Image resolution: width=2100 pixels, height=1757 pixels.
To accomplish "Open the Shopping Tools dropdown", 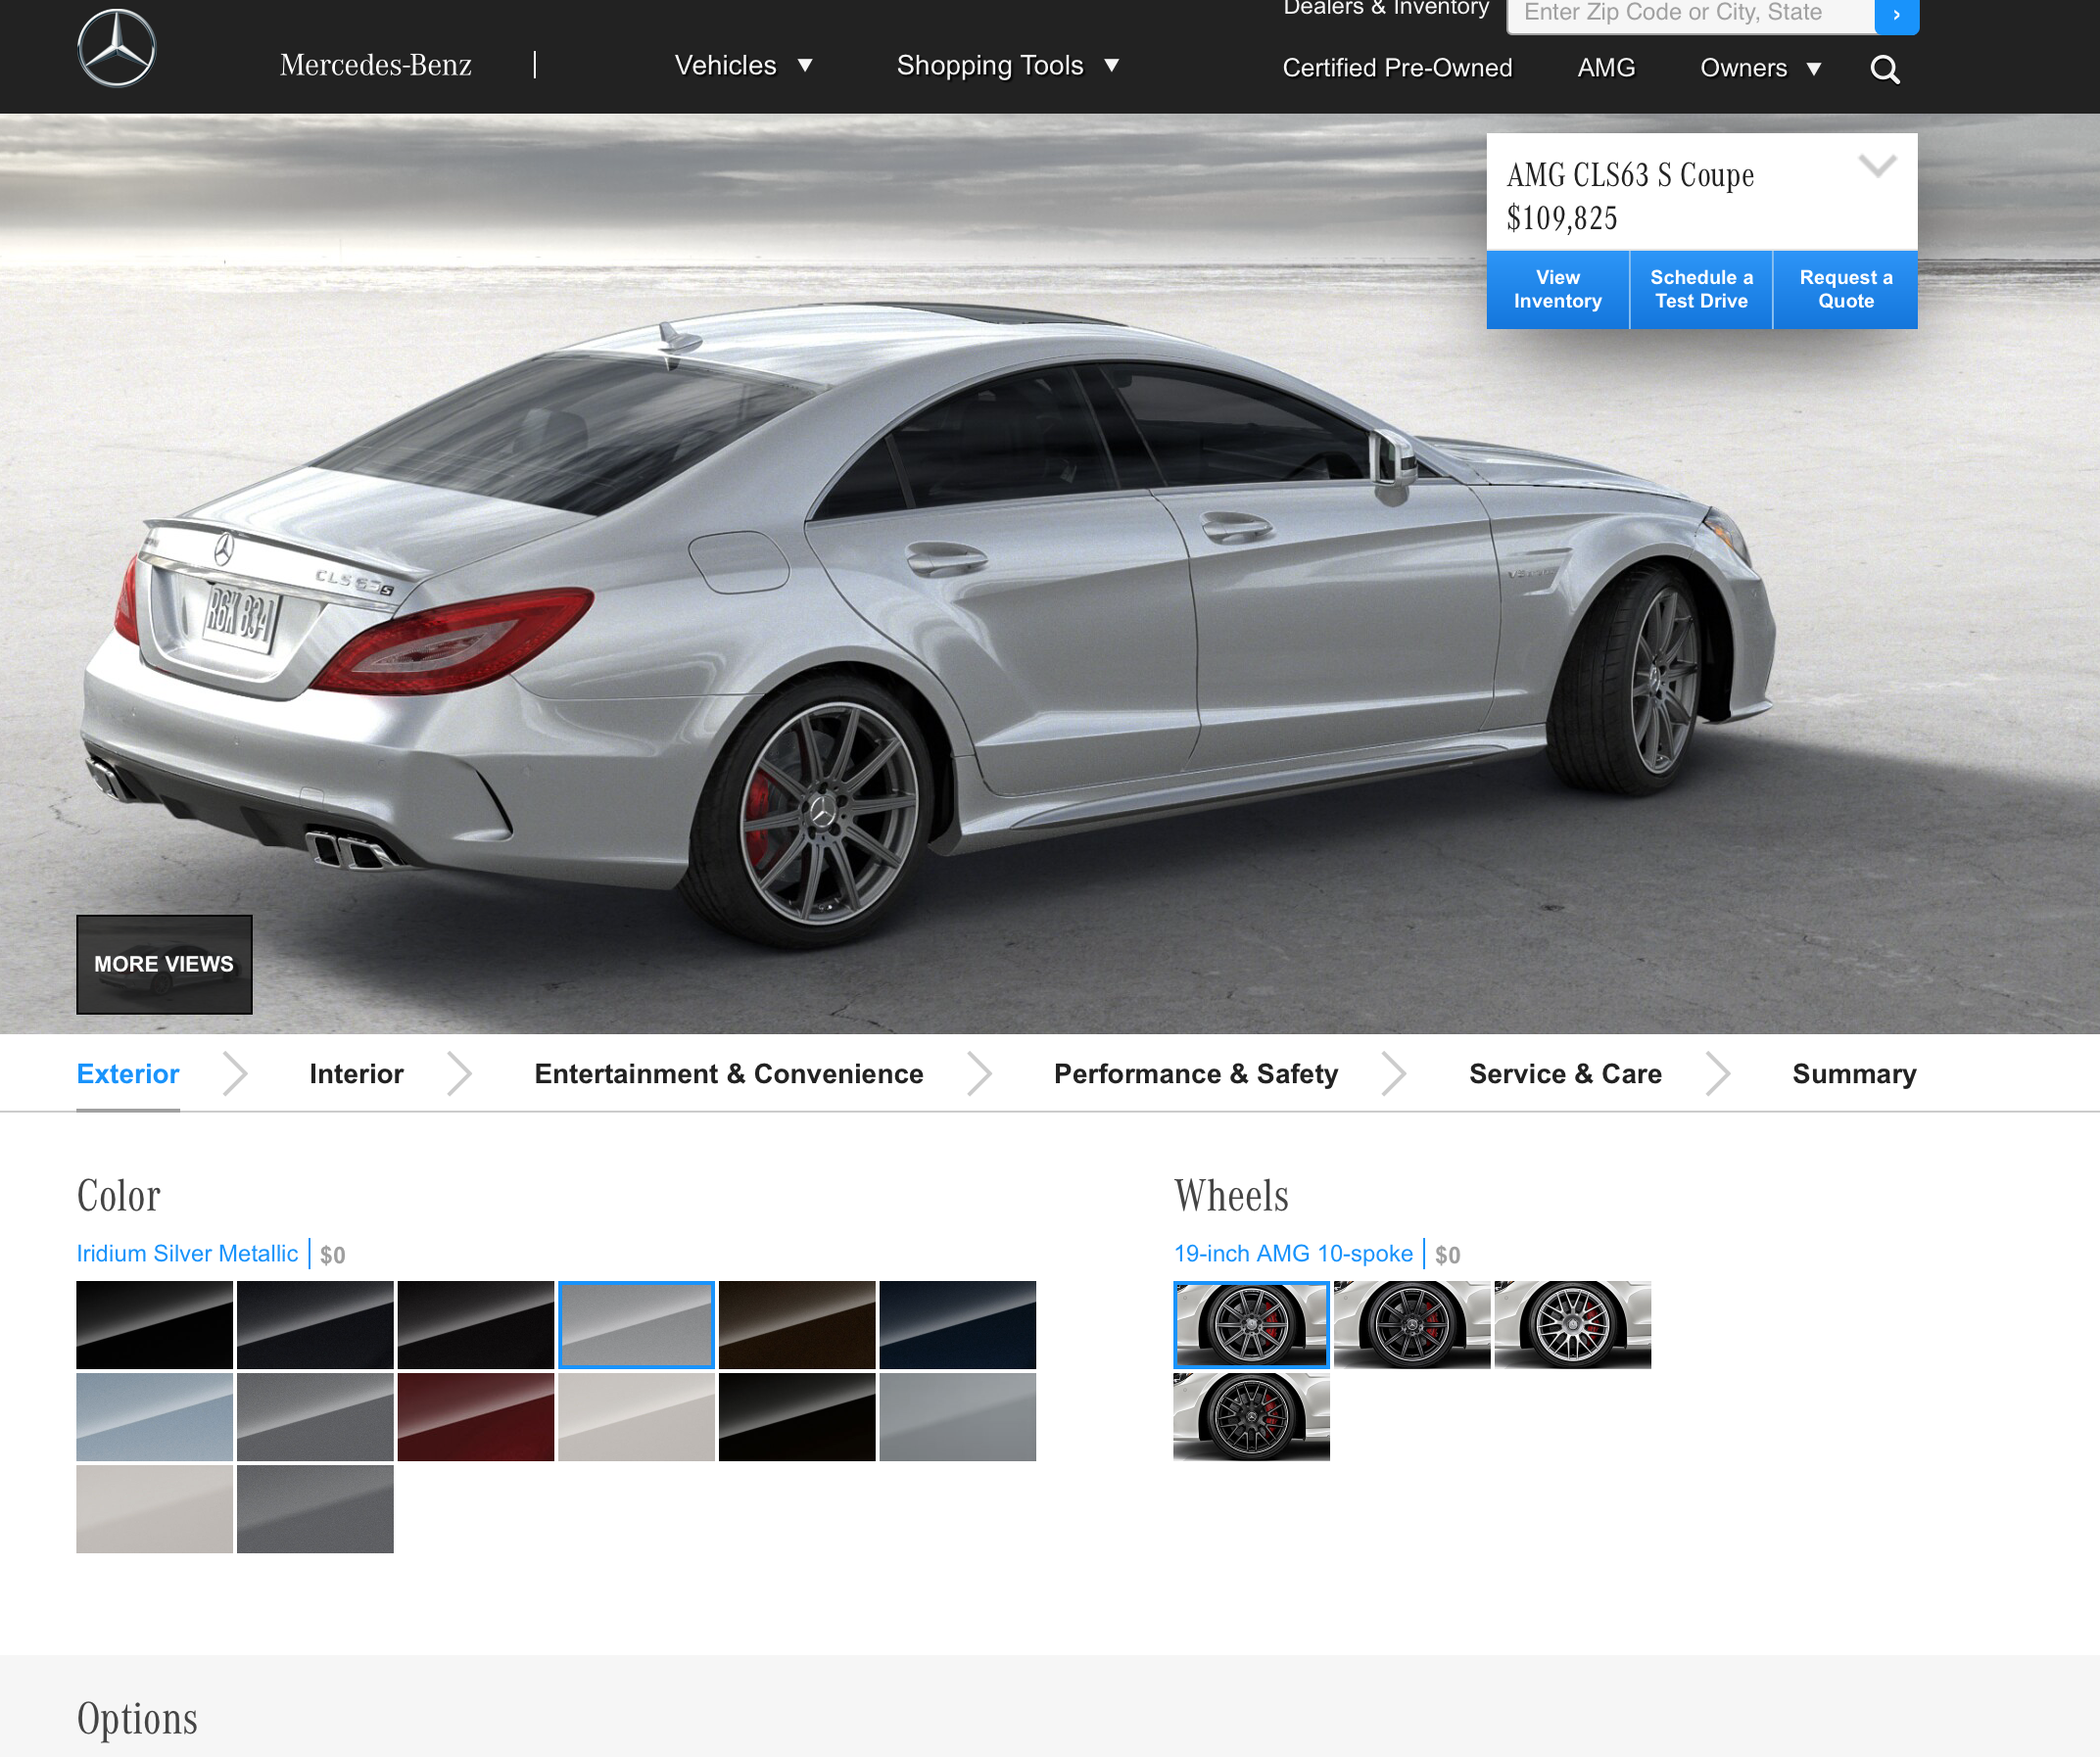I will click(x=1007, y=66).
